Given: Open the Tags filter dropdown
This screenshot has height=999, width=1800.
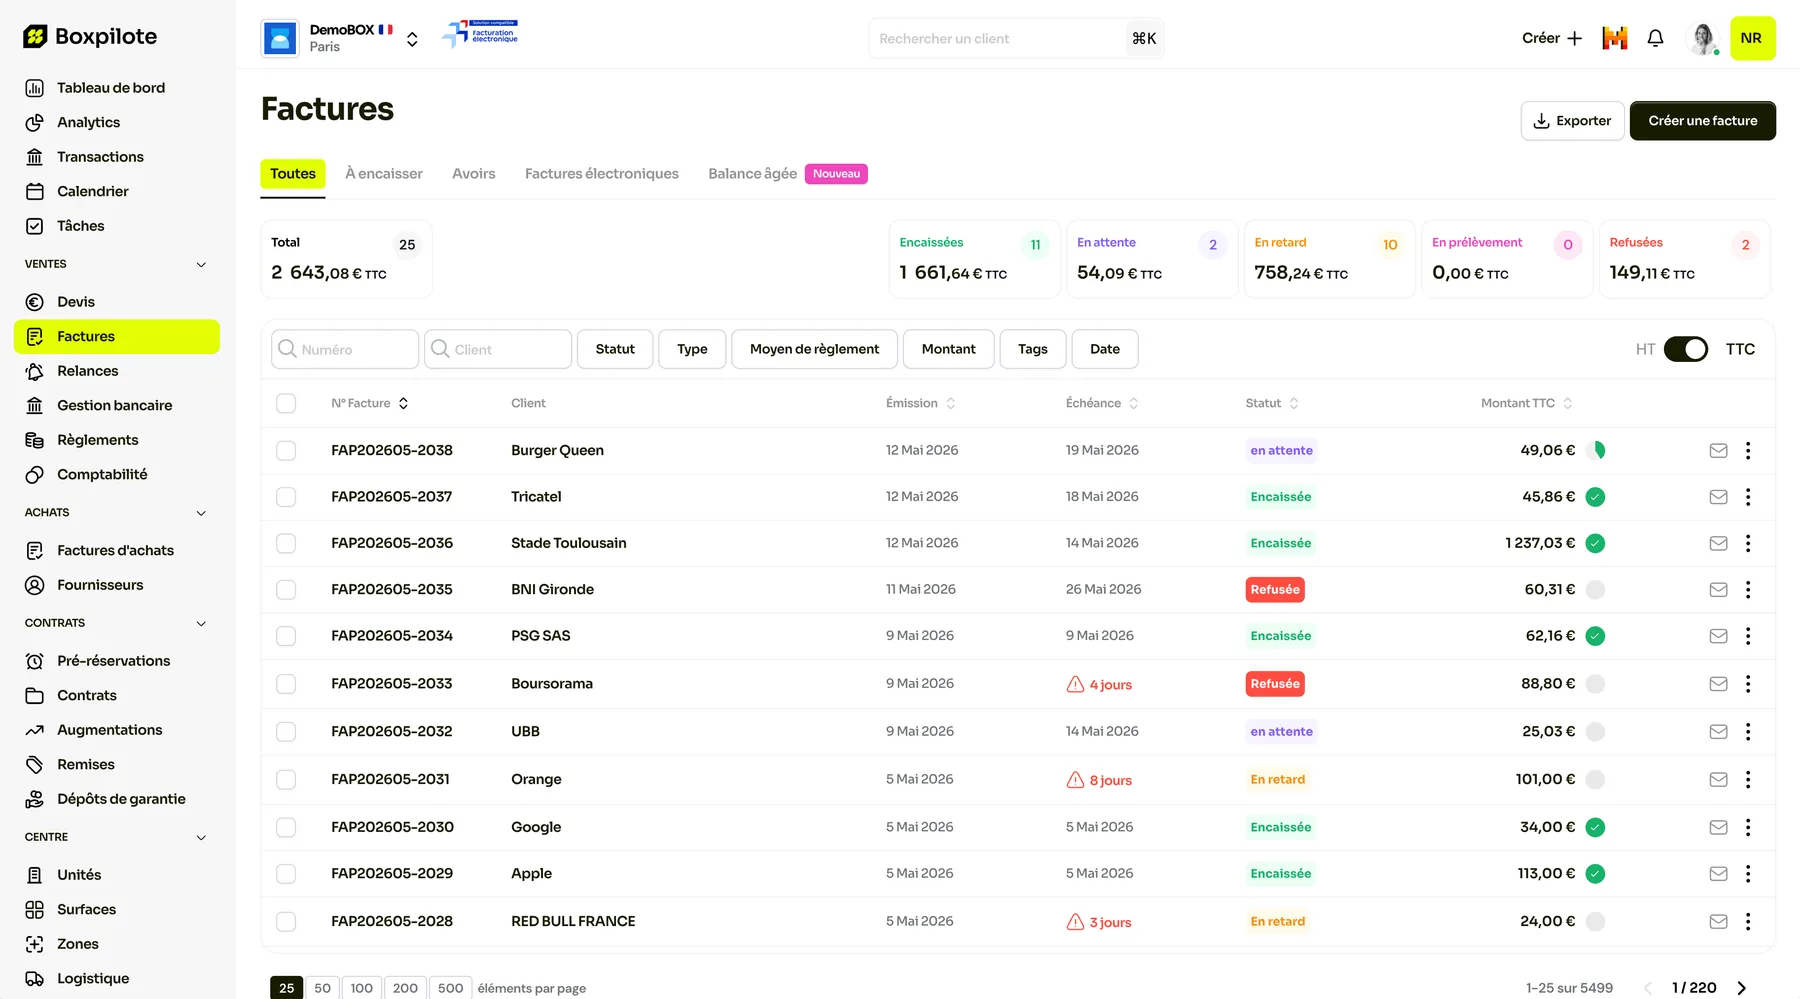Looking at the screenshot, I should (1033, 349).
